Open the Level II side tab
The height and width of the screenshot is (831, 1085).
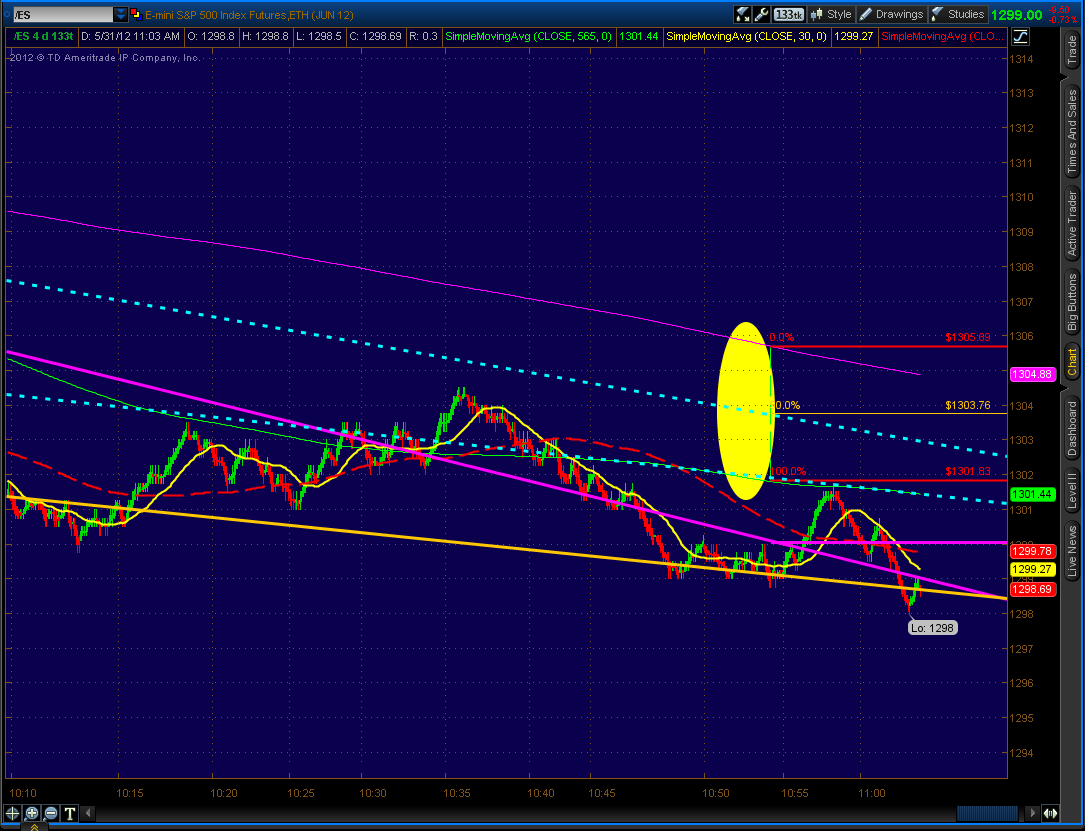pyautogui.click(x=1072, y=490)
